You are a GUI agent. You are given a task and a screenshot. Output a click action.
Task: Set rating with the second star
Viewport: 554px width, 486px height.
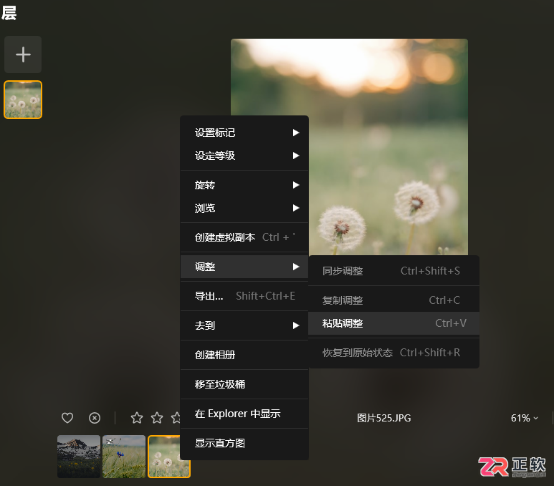coord(157,418)
